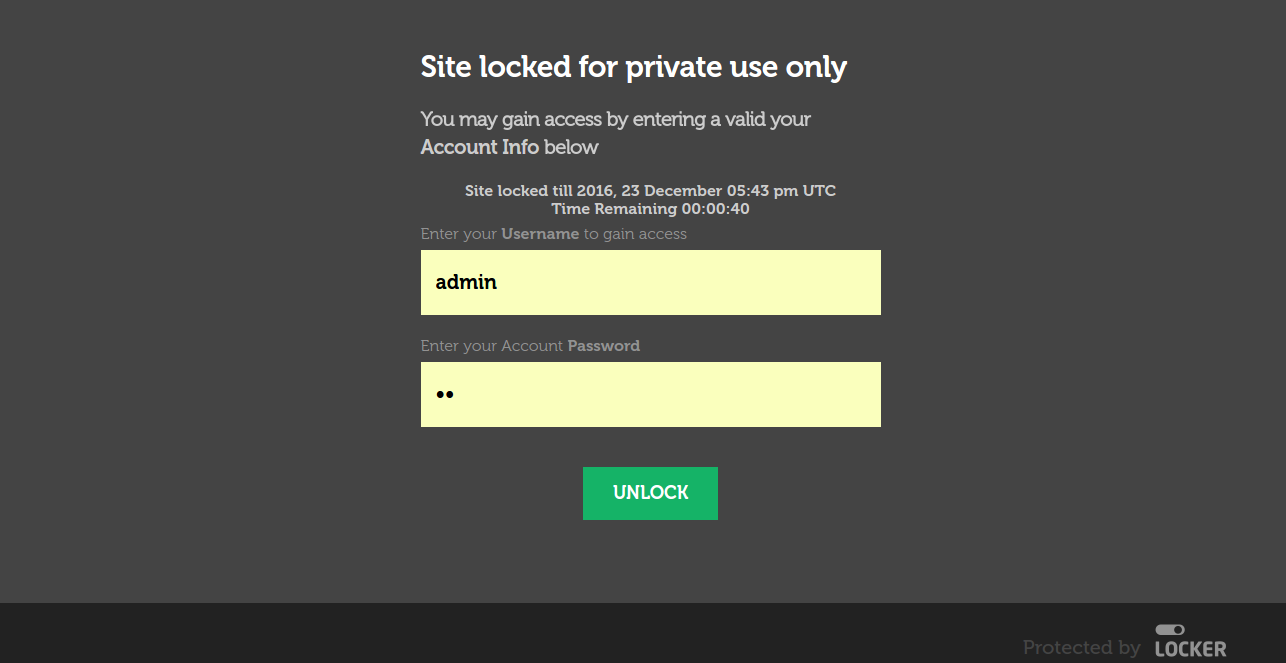Open the LOCKER wordmark logo
Viewport: 1286px width, 663px height.
[x=1191, y=649]
